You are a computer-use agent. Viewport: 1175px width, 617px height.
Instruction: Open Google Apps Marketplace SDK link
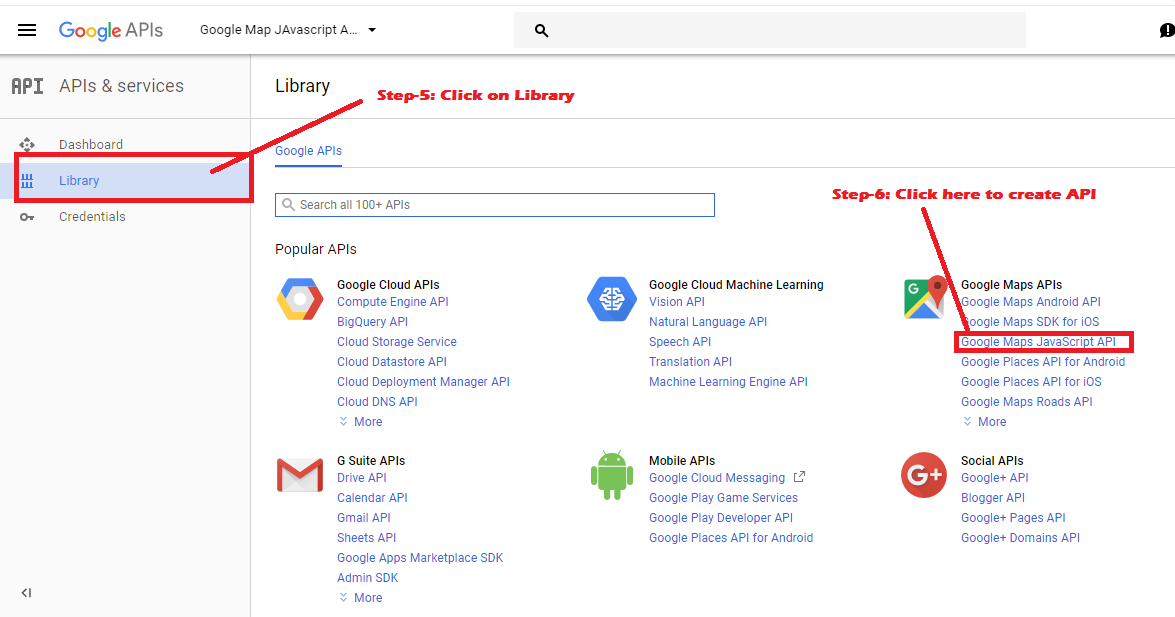click(x=420, y=558)
